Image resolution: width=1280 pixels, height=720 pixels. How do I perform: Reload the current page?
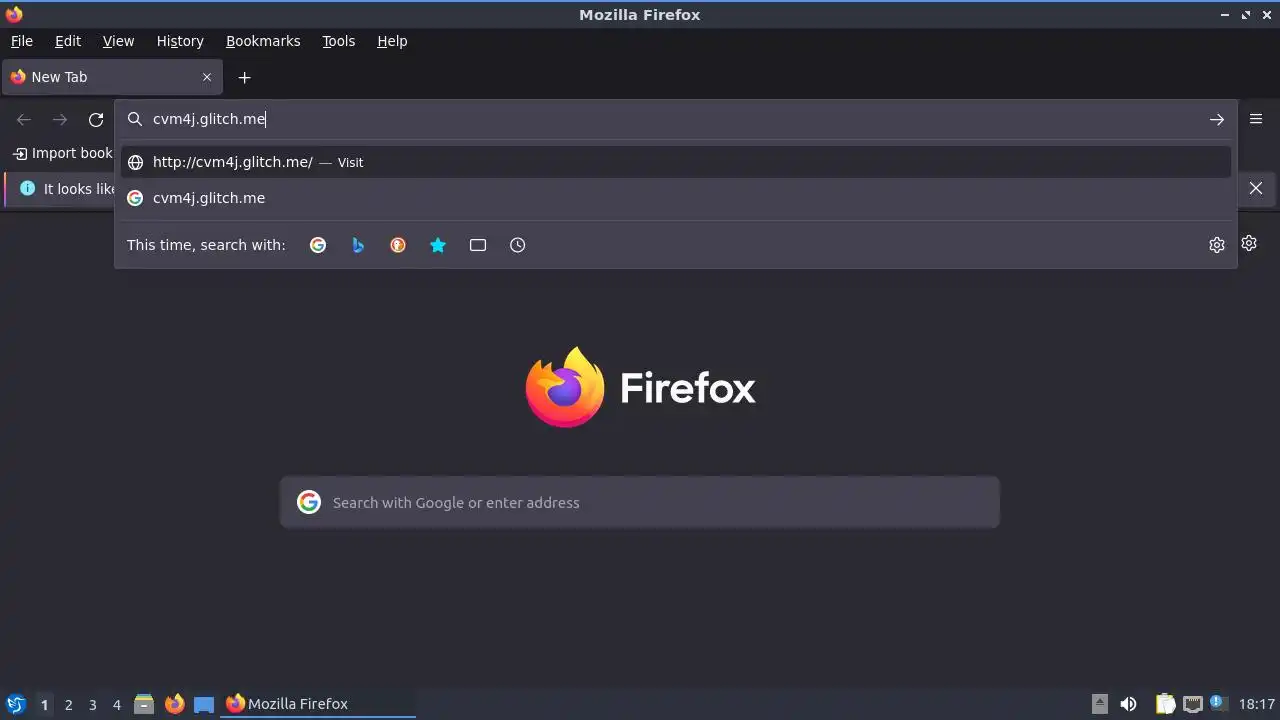(96, 119)
